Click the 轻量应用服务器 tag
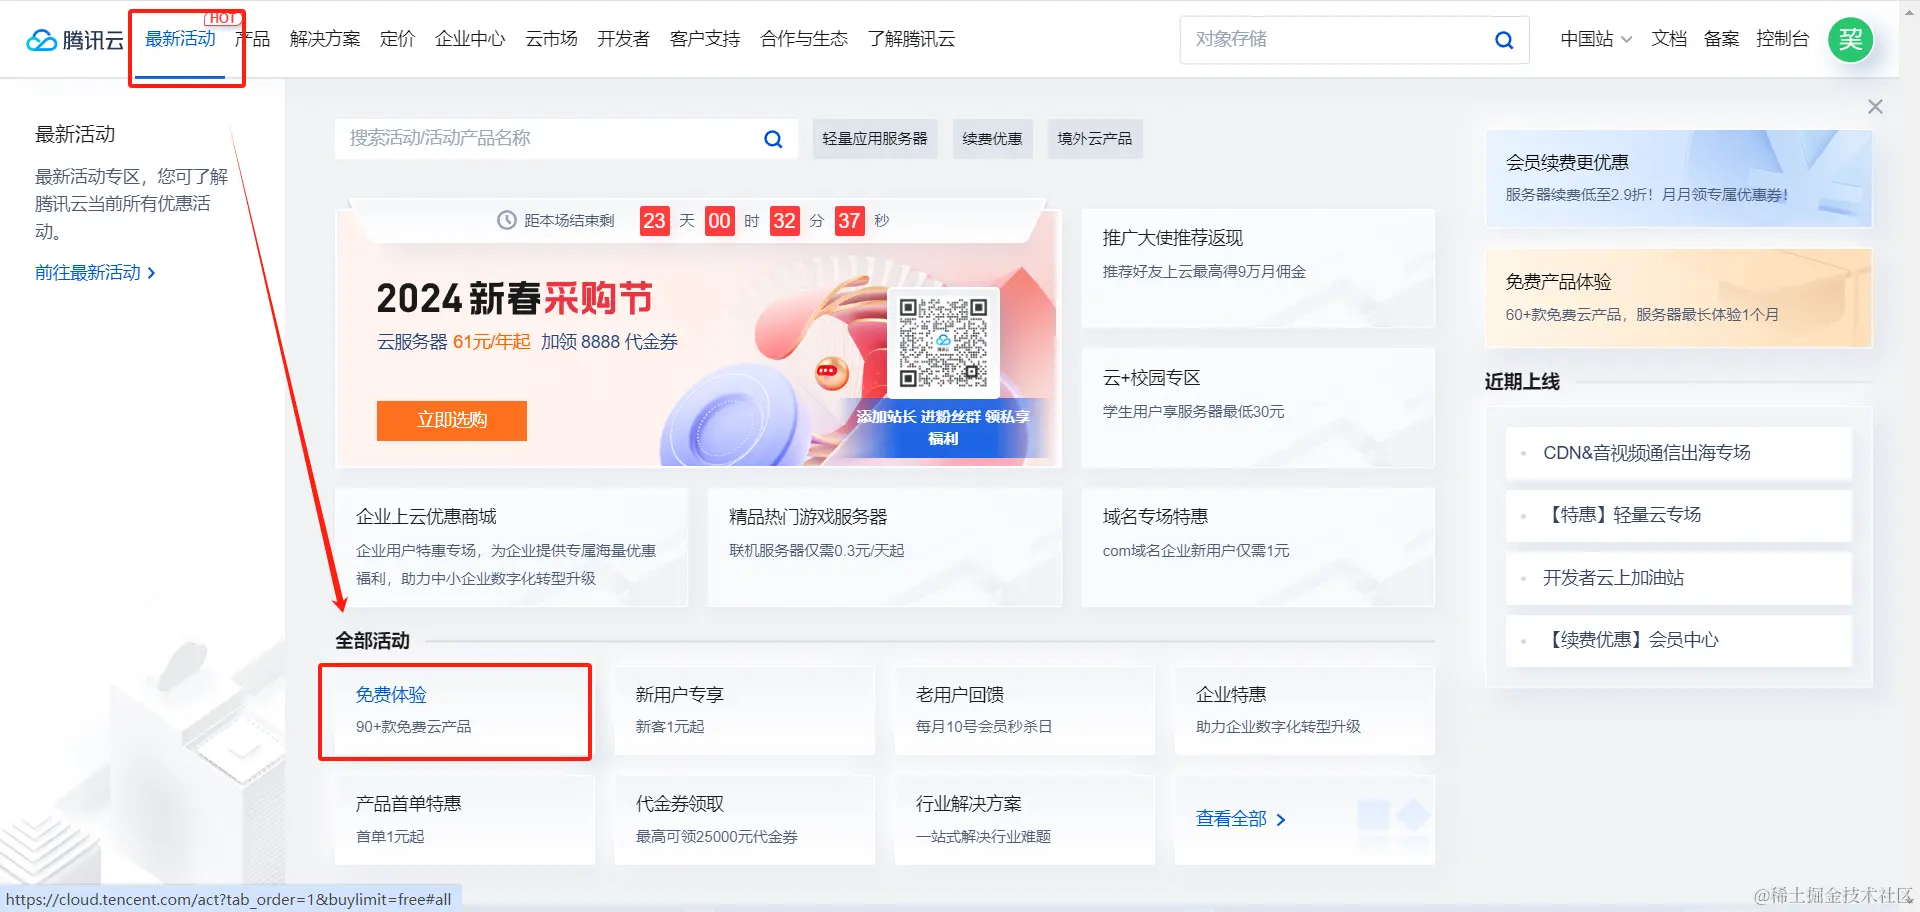 (x=875, y=139)
